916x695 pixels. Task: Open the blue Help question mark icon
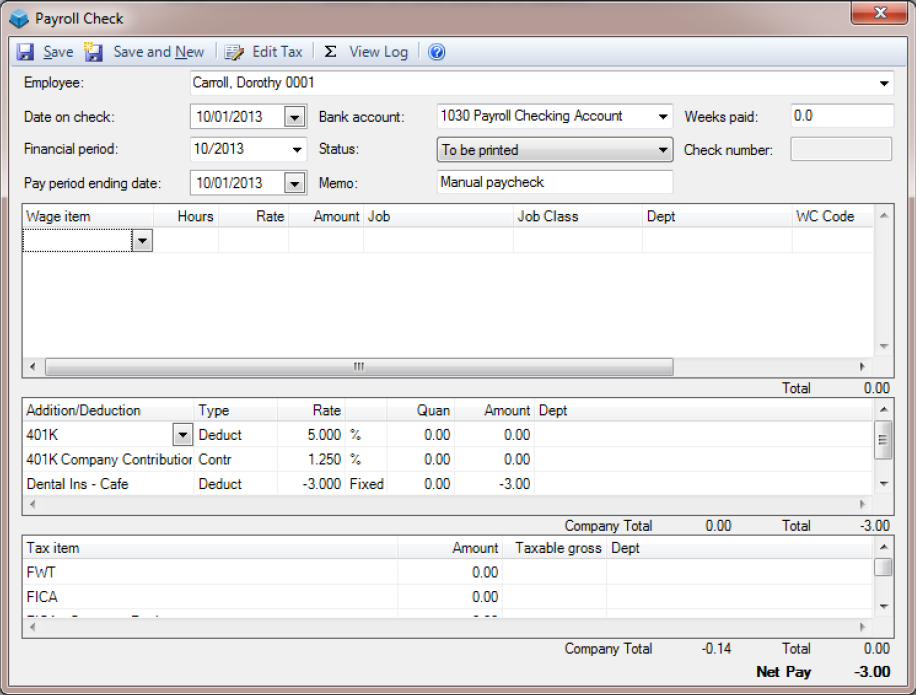(x=436, y=52)
